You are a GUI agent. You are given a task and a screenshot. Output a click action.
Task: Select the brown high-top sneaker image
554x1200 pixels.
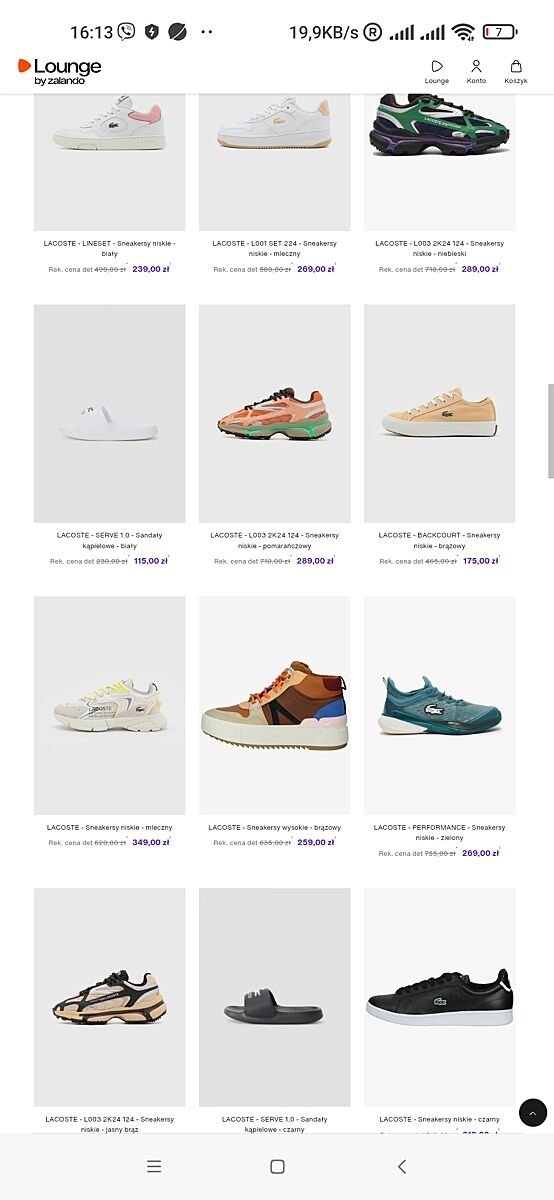[275, 705]
